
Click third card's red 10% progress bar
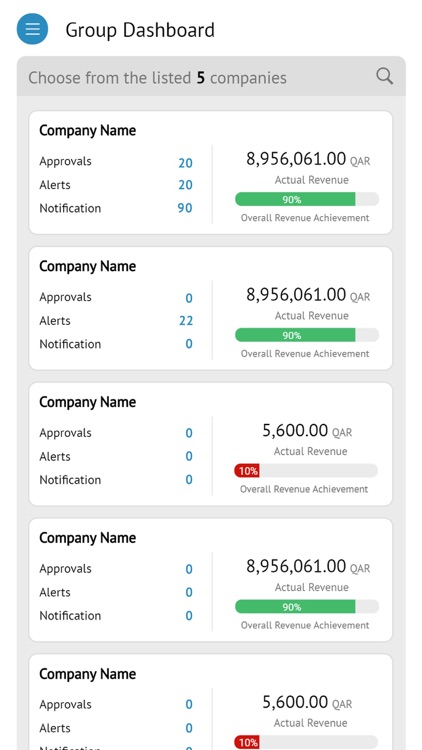[x=306, y=471]
